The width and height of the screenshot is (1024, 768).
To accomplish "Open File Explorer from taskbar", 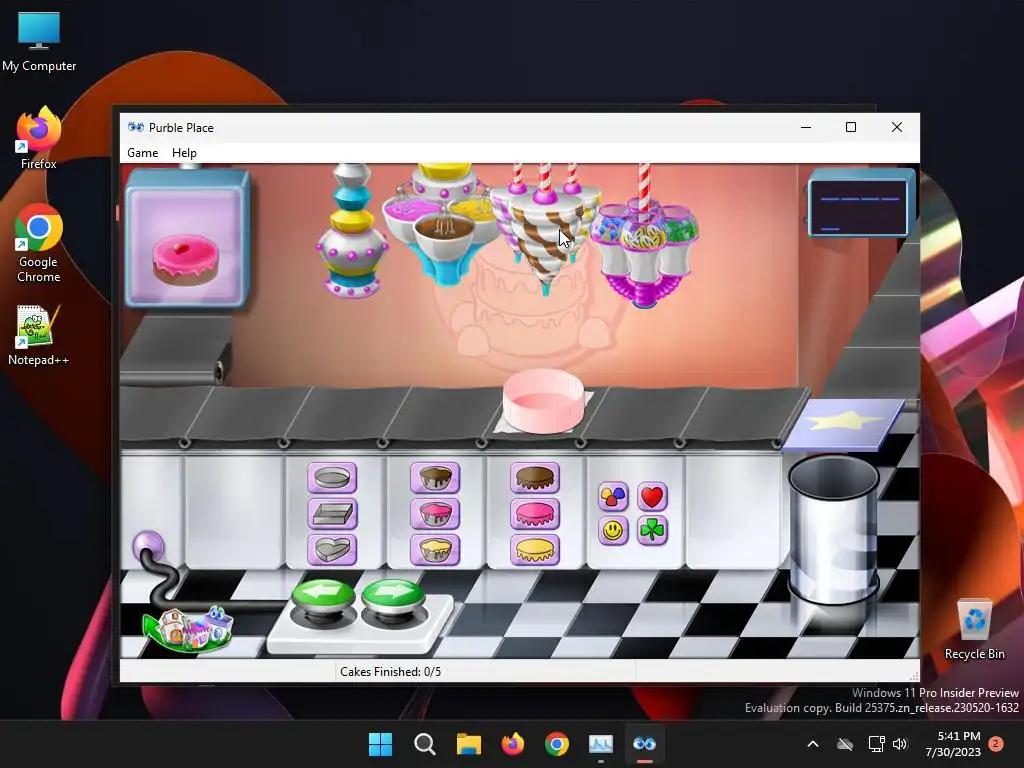I will [x=468, y=744].
